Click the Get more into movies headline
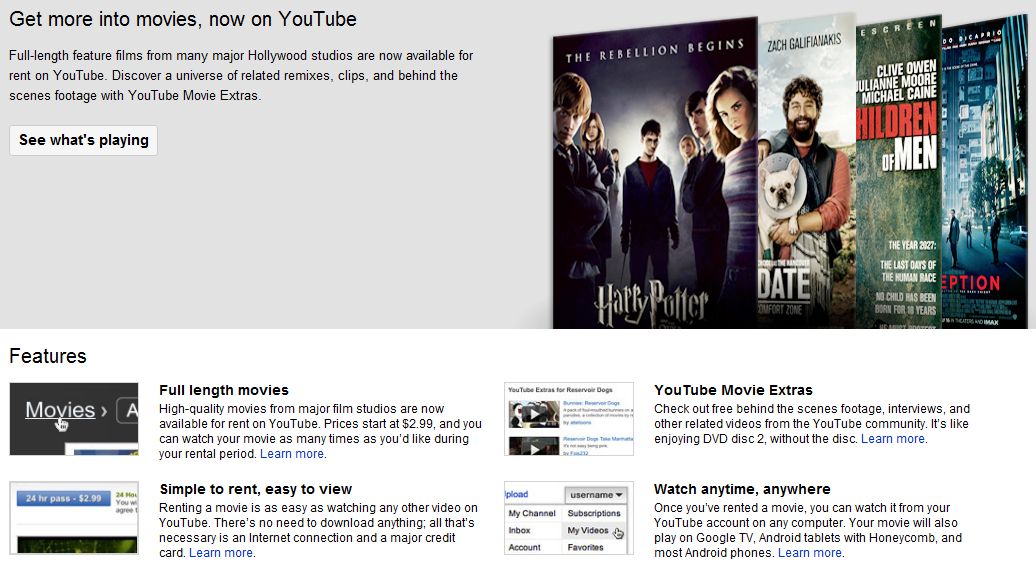The image size is (1036, 564). 183,19
